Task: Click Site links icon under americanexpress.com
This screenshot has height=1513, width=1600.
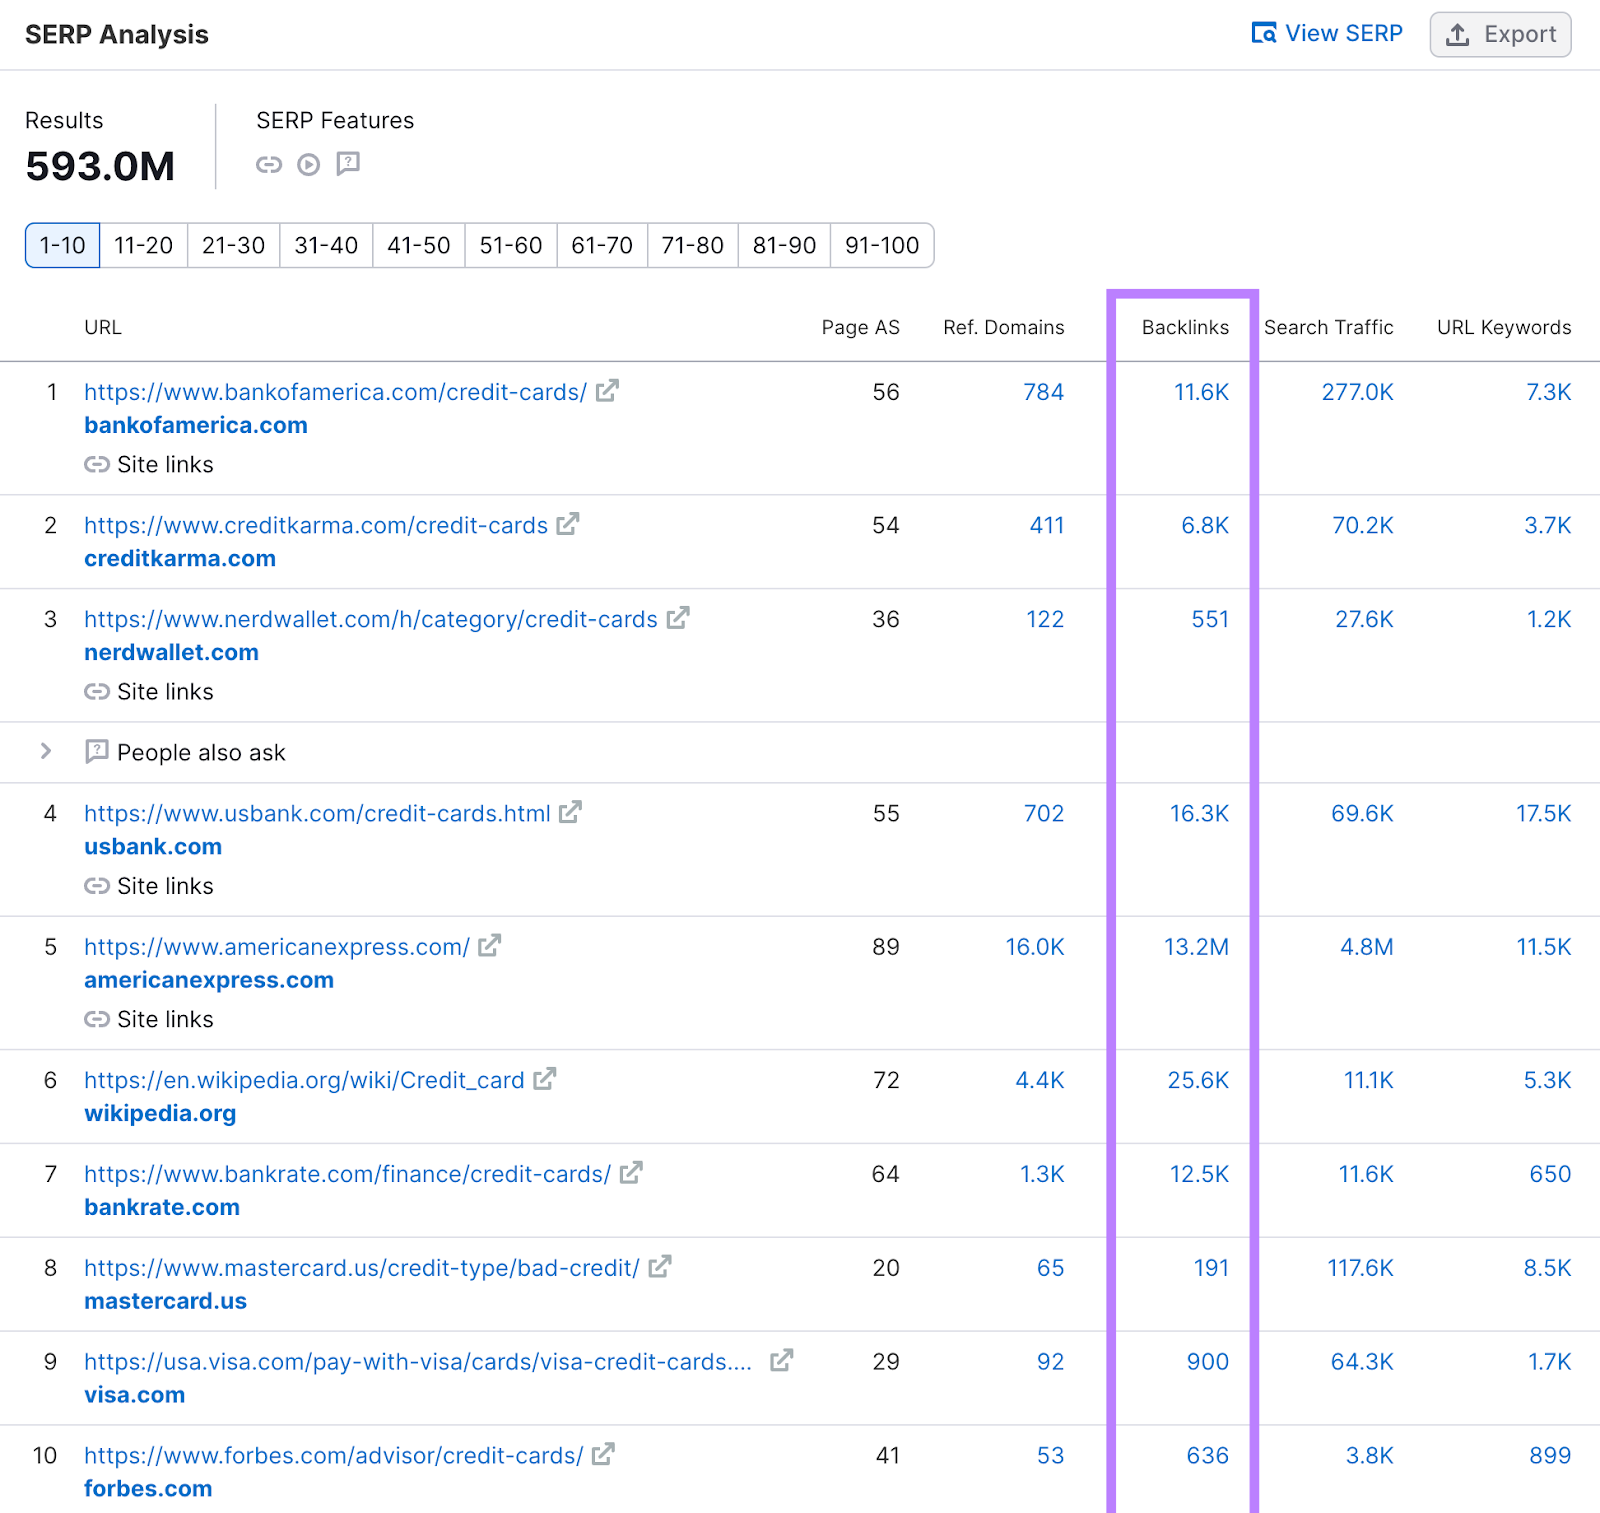Action: pos(97,1019)
